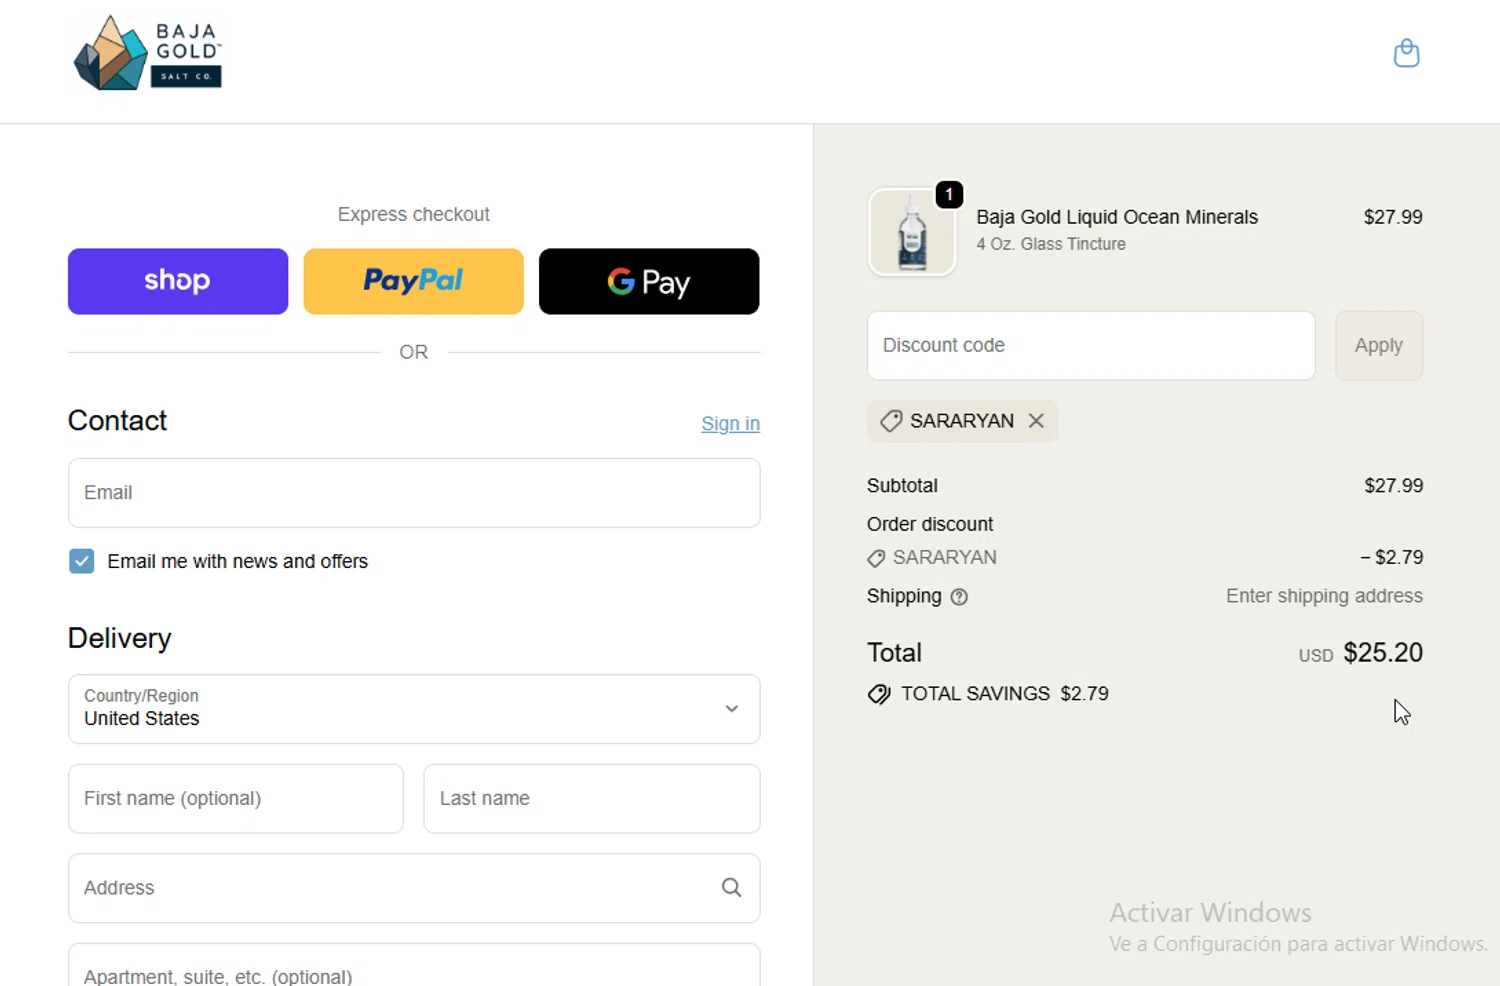Viewport: 1500px width, 986px height.
Task: Pay with Google Pay button
Action: 649,281
